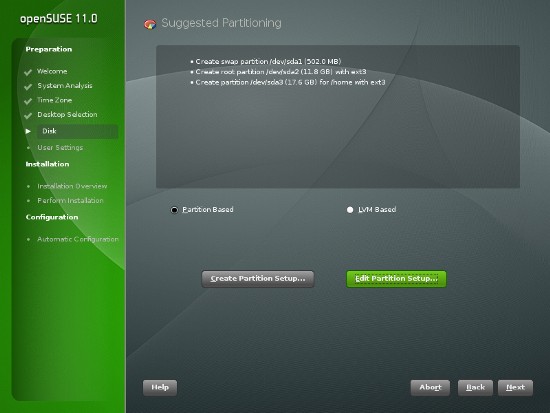Click the Configuration section heading
The image size is (550, 413).
tap(52, 217)
